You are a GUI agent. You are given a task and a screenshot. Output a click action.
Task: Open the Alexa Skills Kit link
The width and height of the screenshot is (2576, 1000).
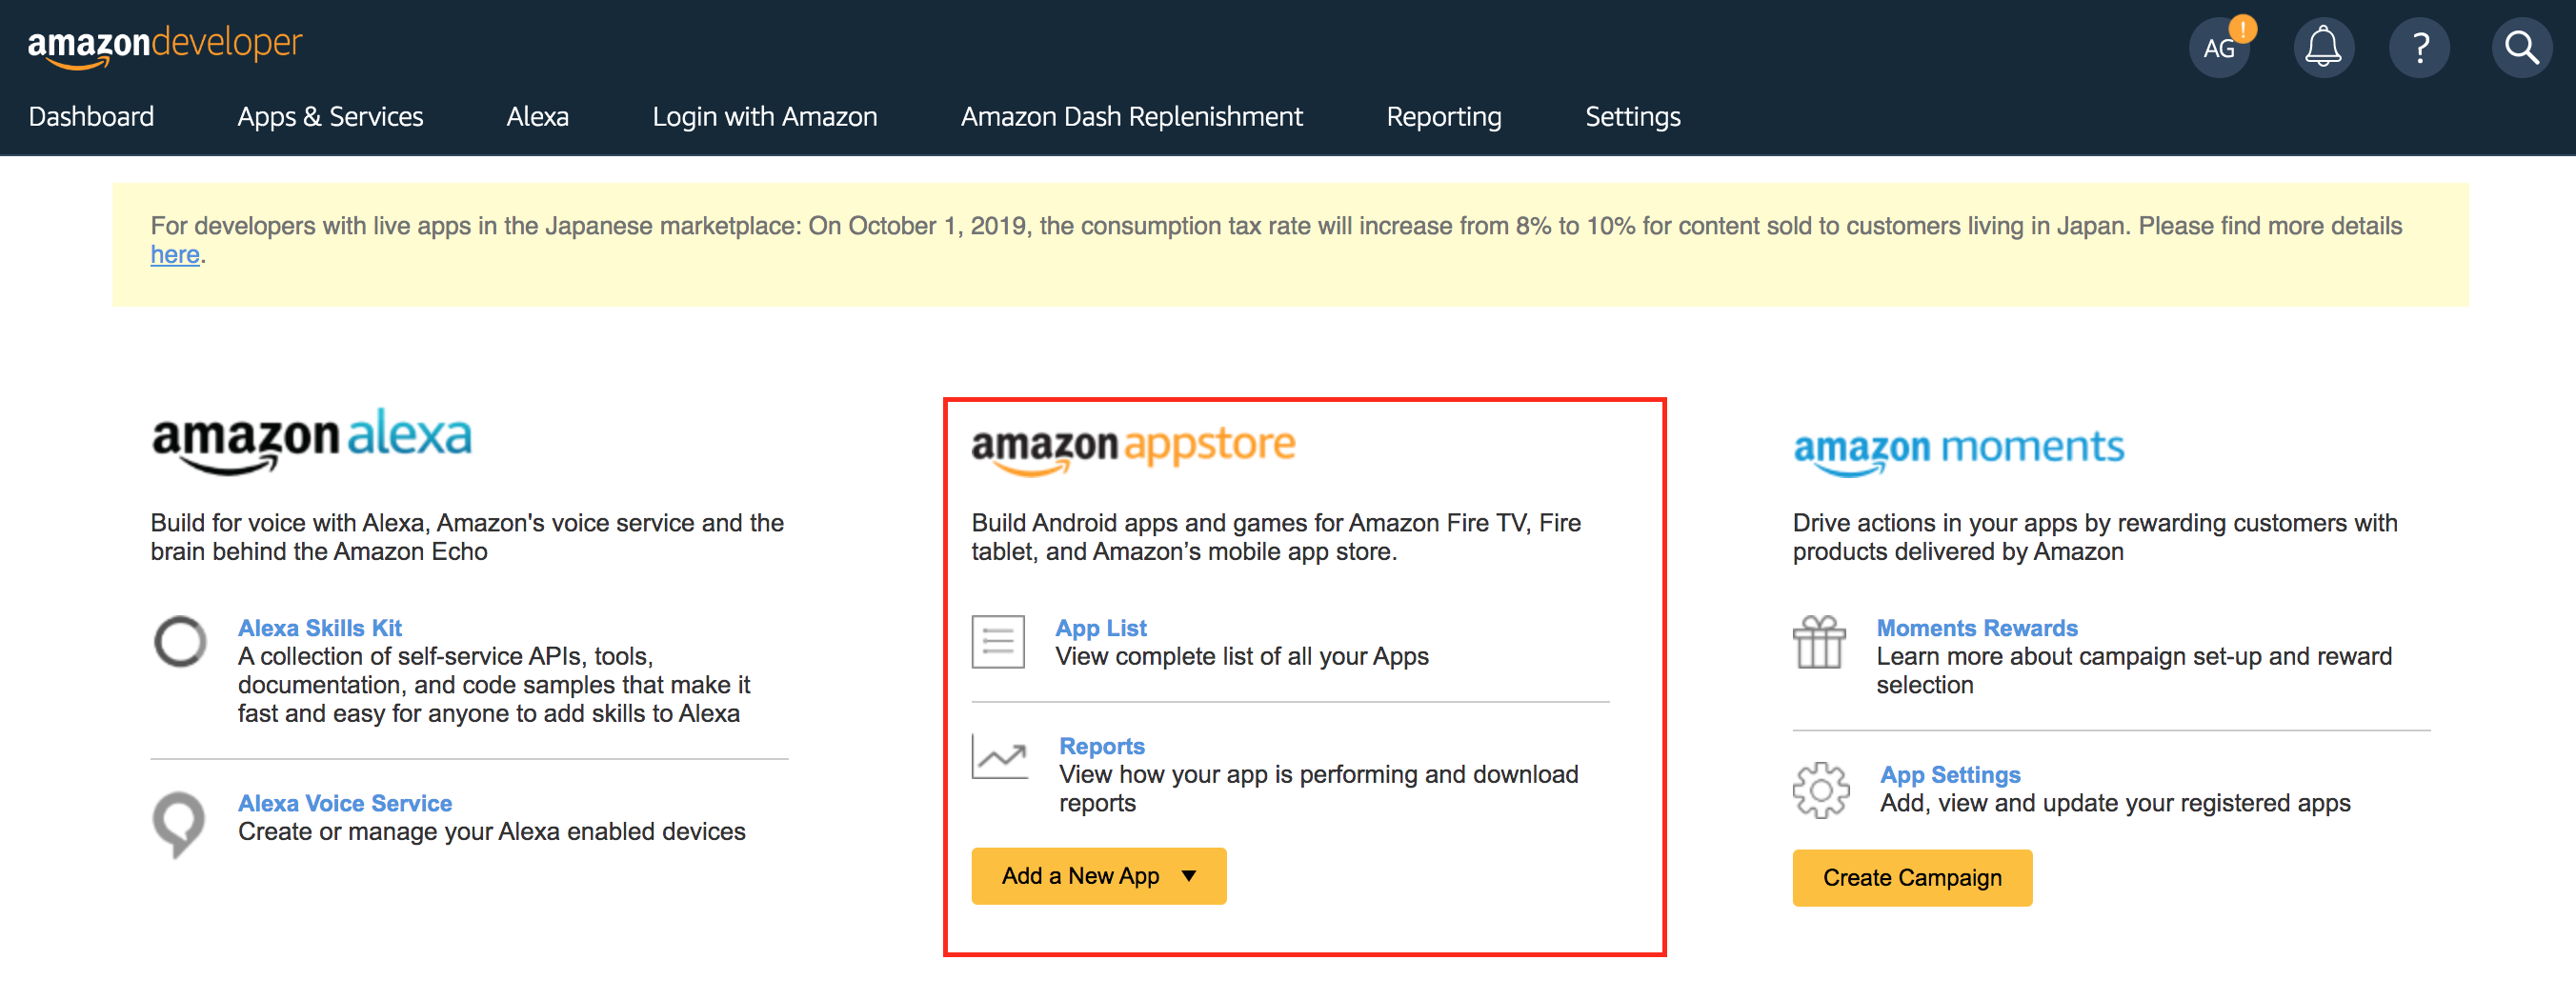coord(320,628)
